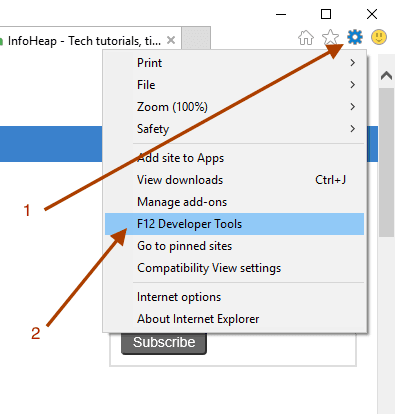Choose Manage add-ons
This screenshot has height=414, width=395.
point(234,202)
